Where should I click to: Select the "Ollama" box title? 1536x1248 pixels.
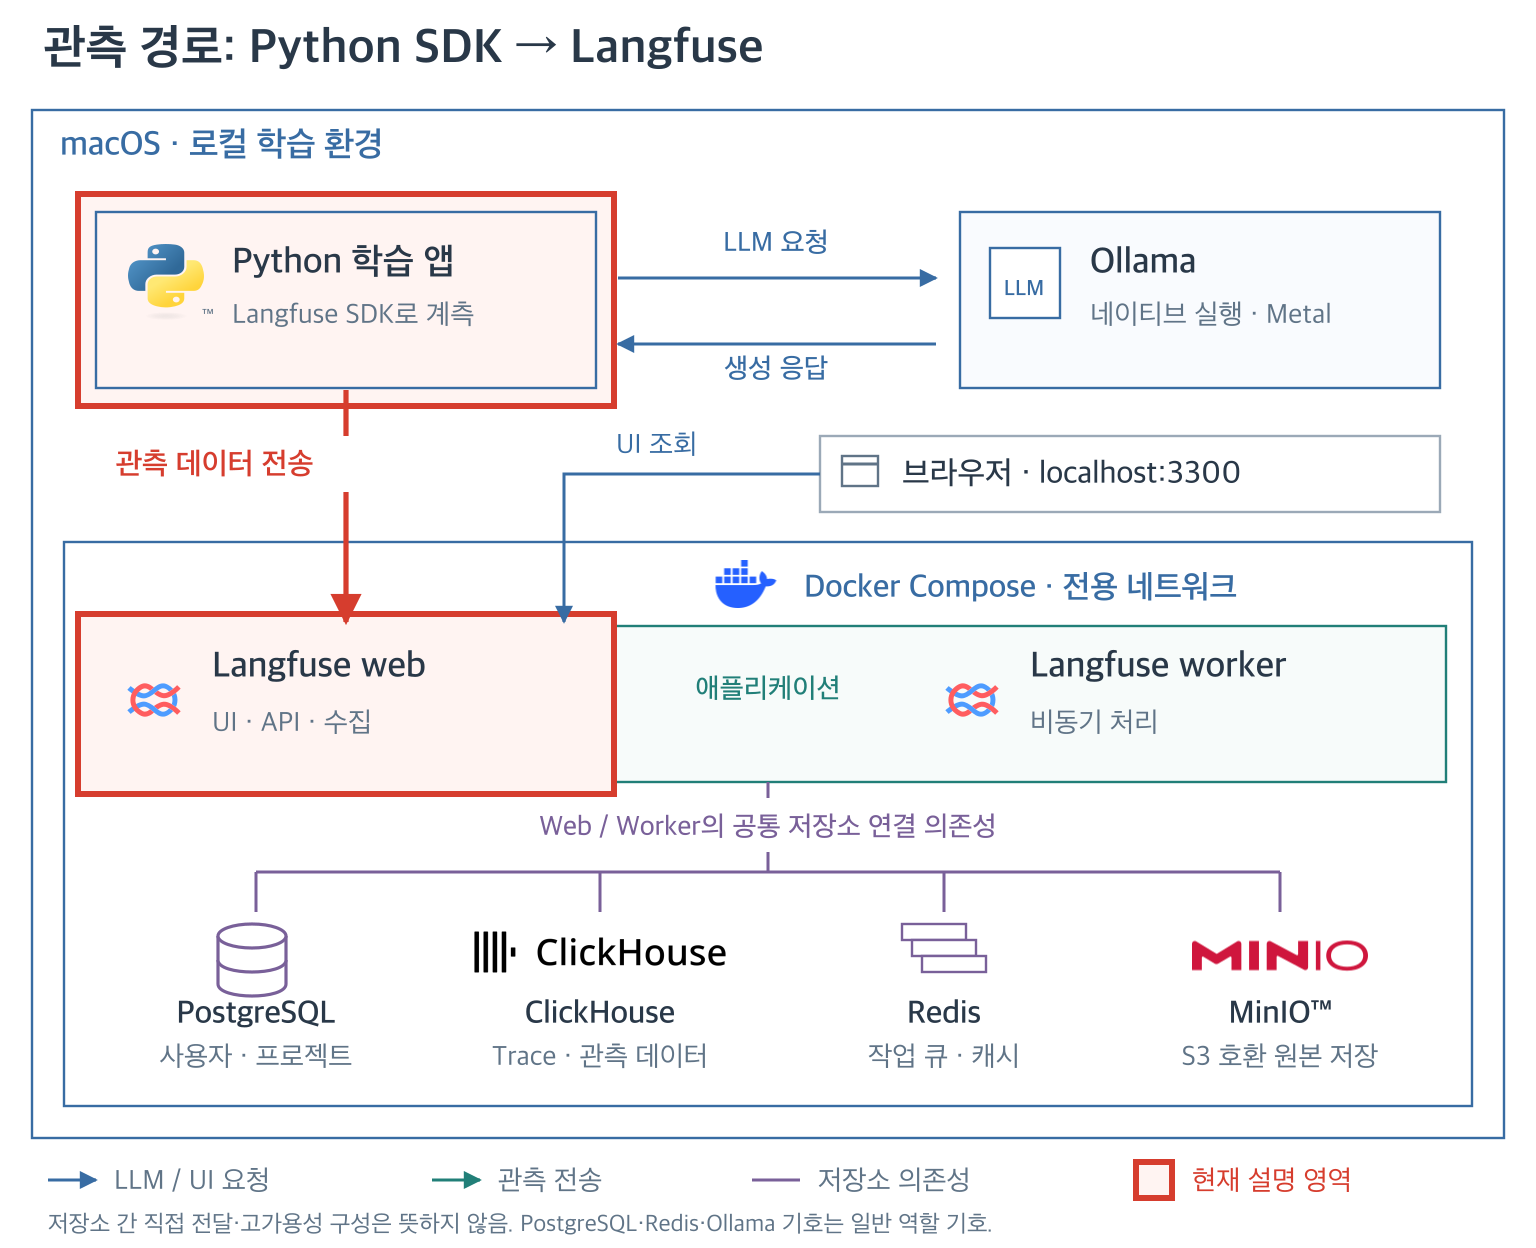coord(1143,261)
